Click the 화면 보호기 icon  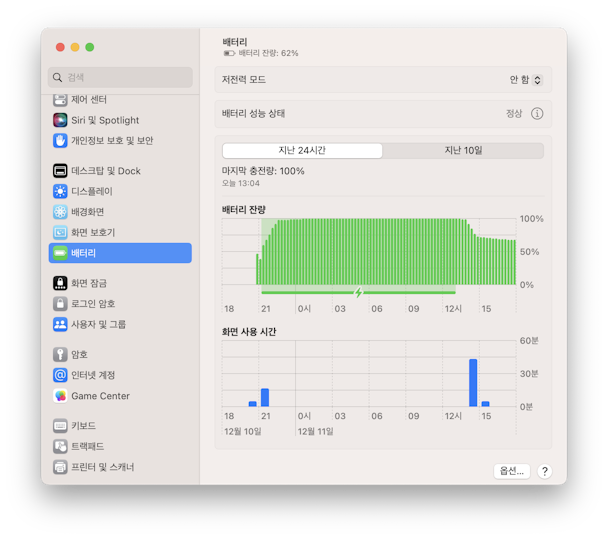click(60, 232)
